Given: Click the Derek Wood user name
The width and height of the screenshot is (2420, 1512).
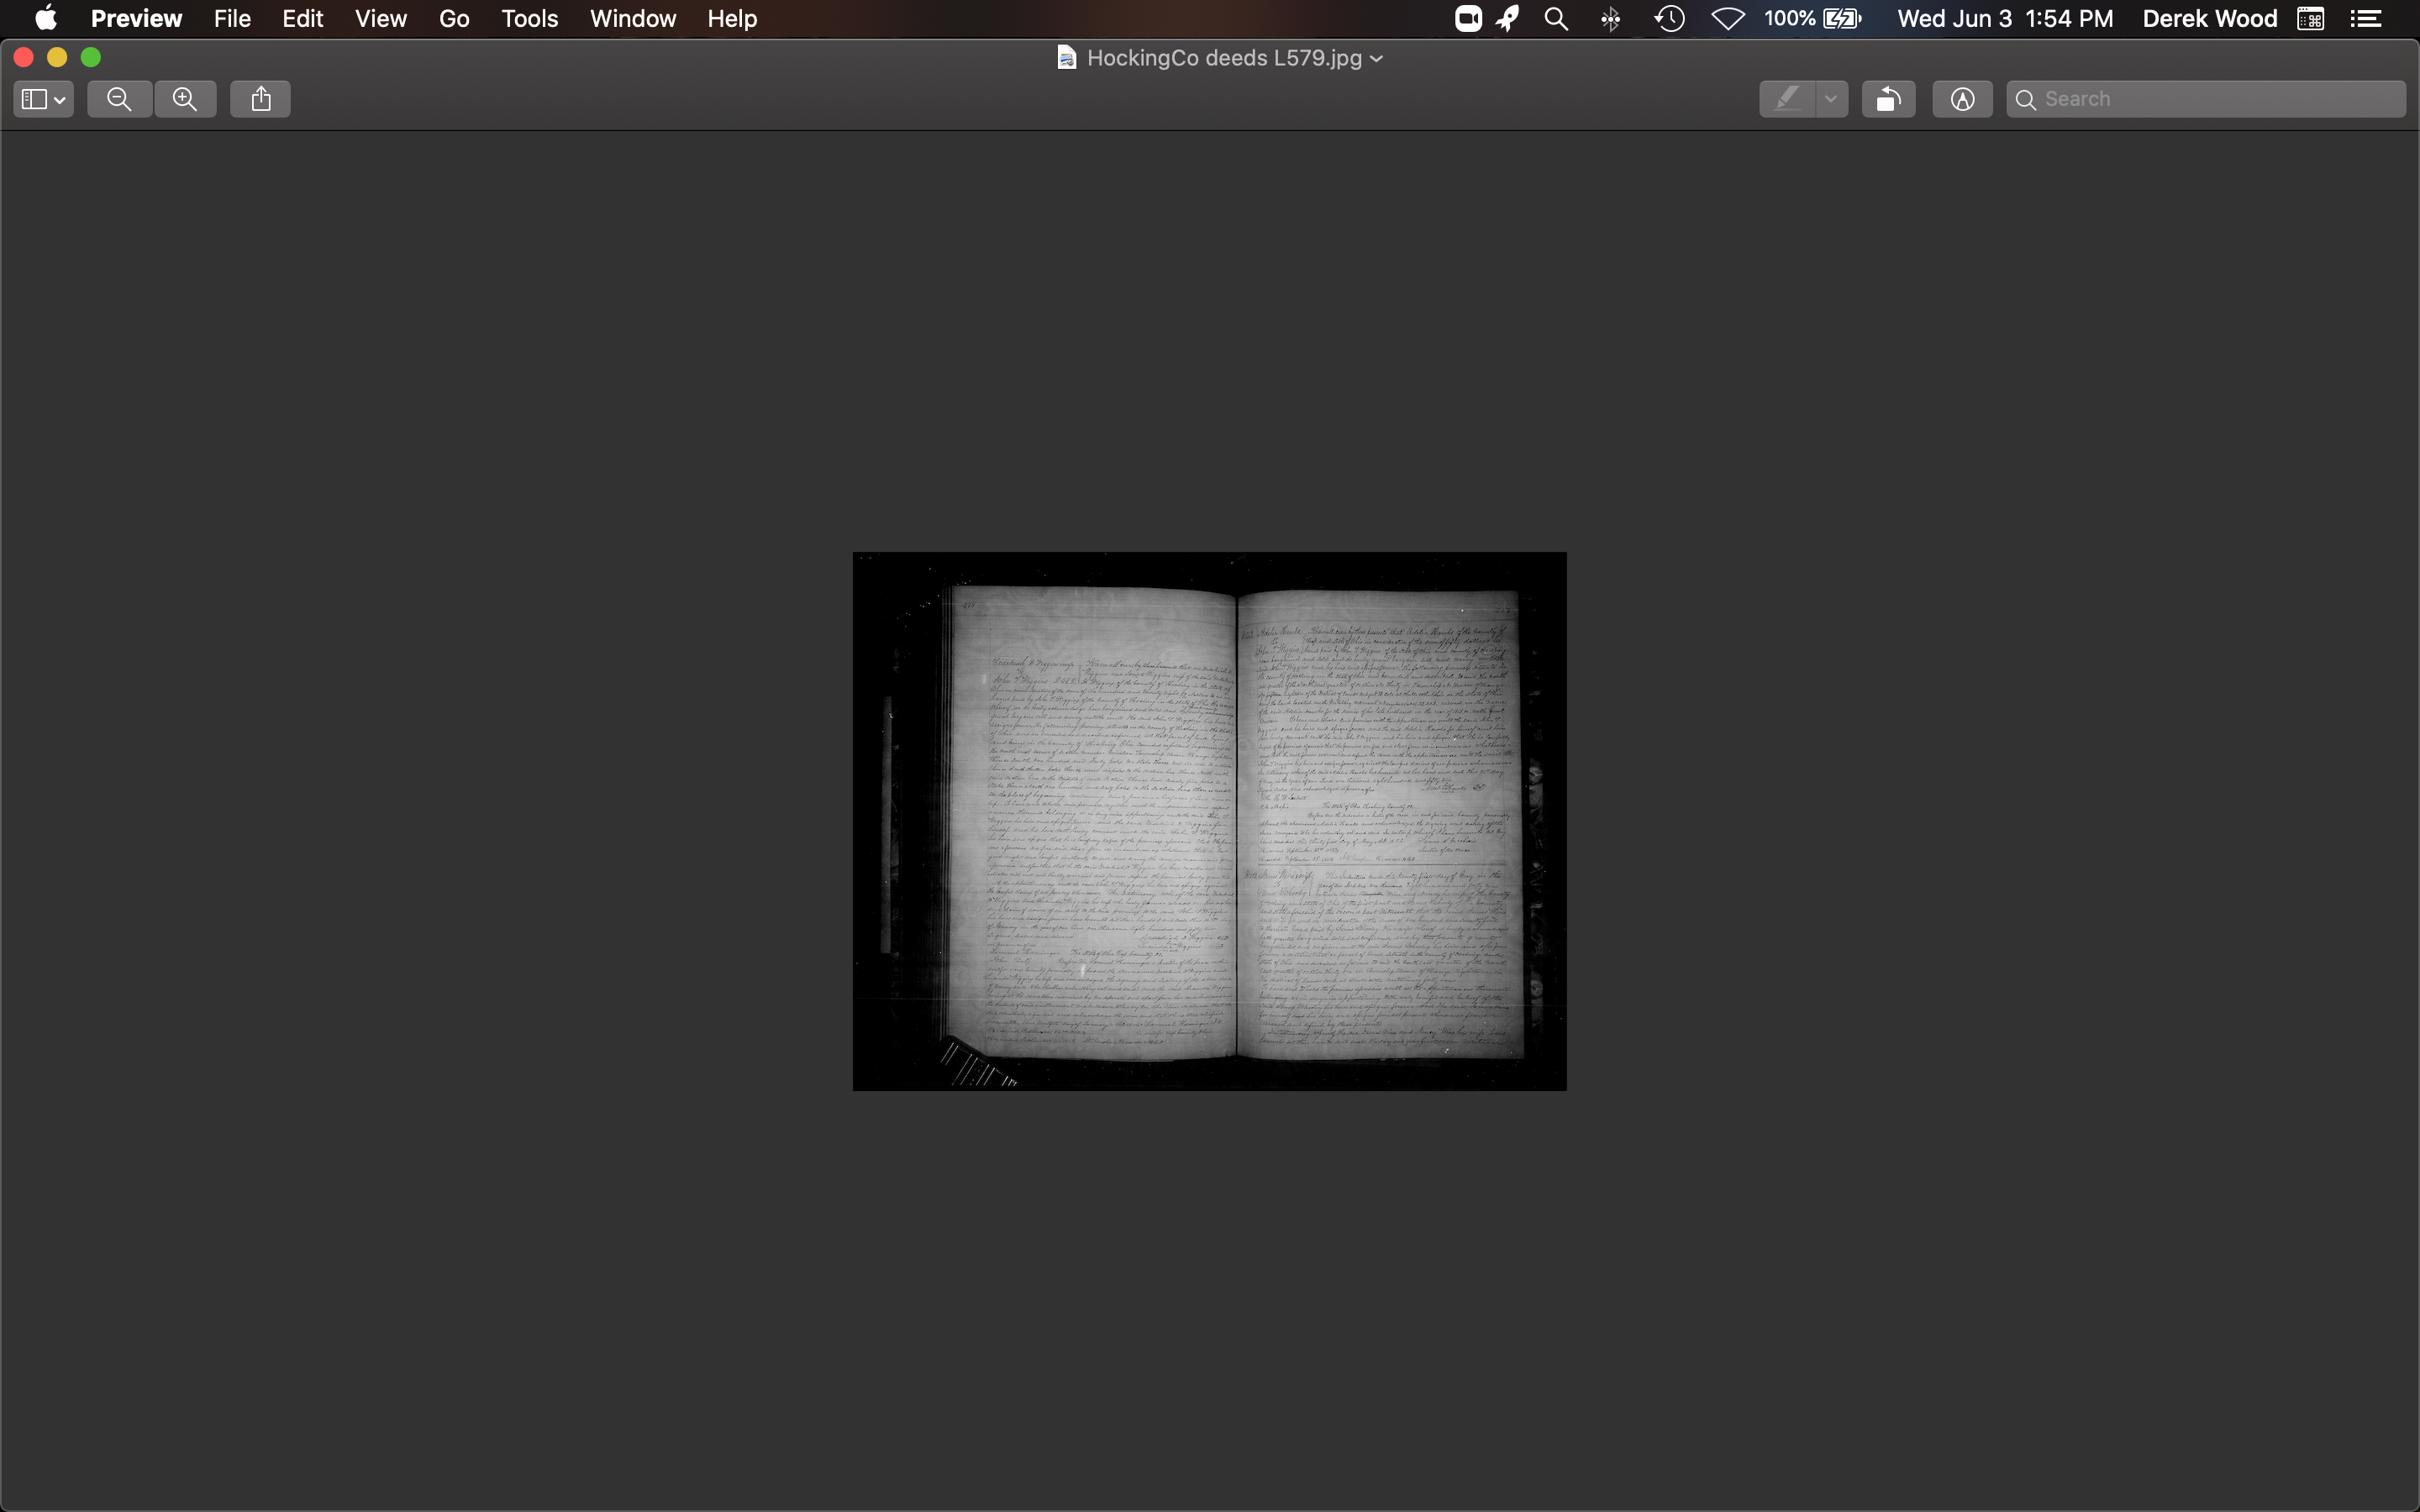Looking at the screenshot, I should click(x=2209, y=19).
